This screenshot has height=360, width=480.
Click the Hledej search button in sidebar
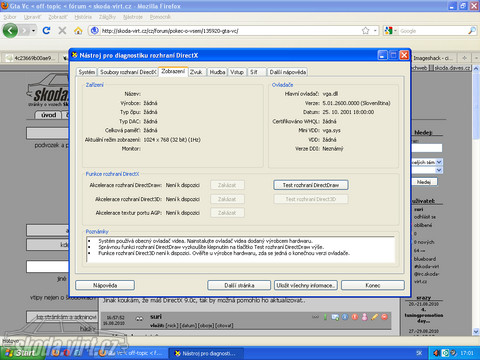pyautogui.click(x=423, y=182)
